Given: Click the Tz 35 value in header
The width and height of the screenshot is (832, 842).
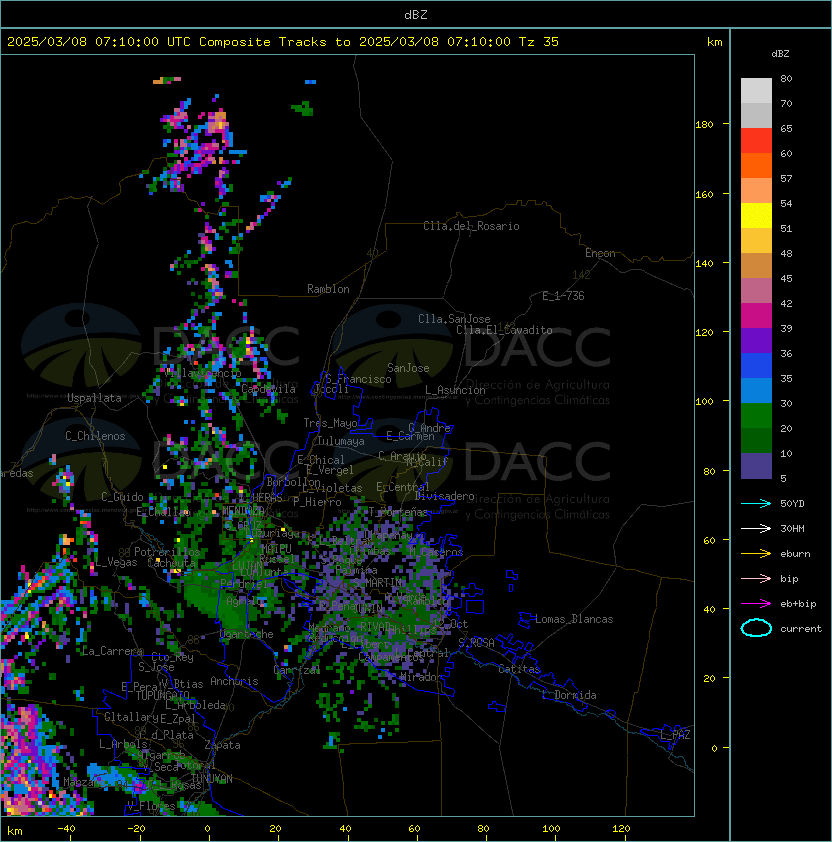Looking at the screenshot, I should point(539,42).
